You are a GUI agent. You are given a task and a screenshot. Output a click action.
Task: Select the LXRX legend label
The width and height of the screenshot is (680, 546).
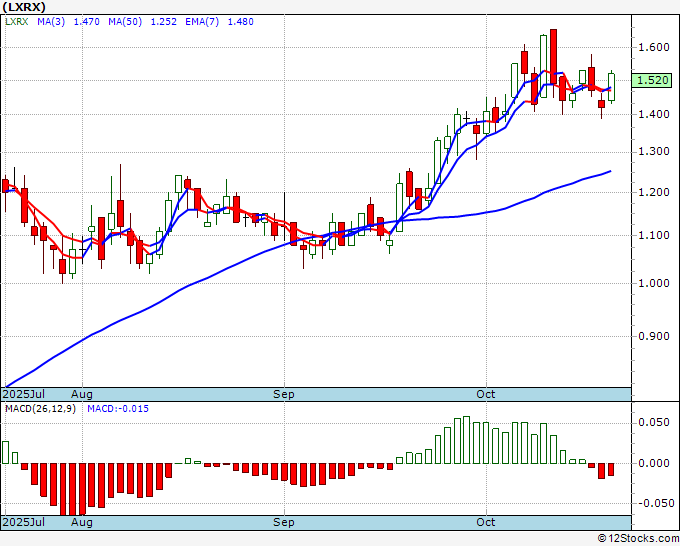pos(16,22)
